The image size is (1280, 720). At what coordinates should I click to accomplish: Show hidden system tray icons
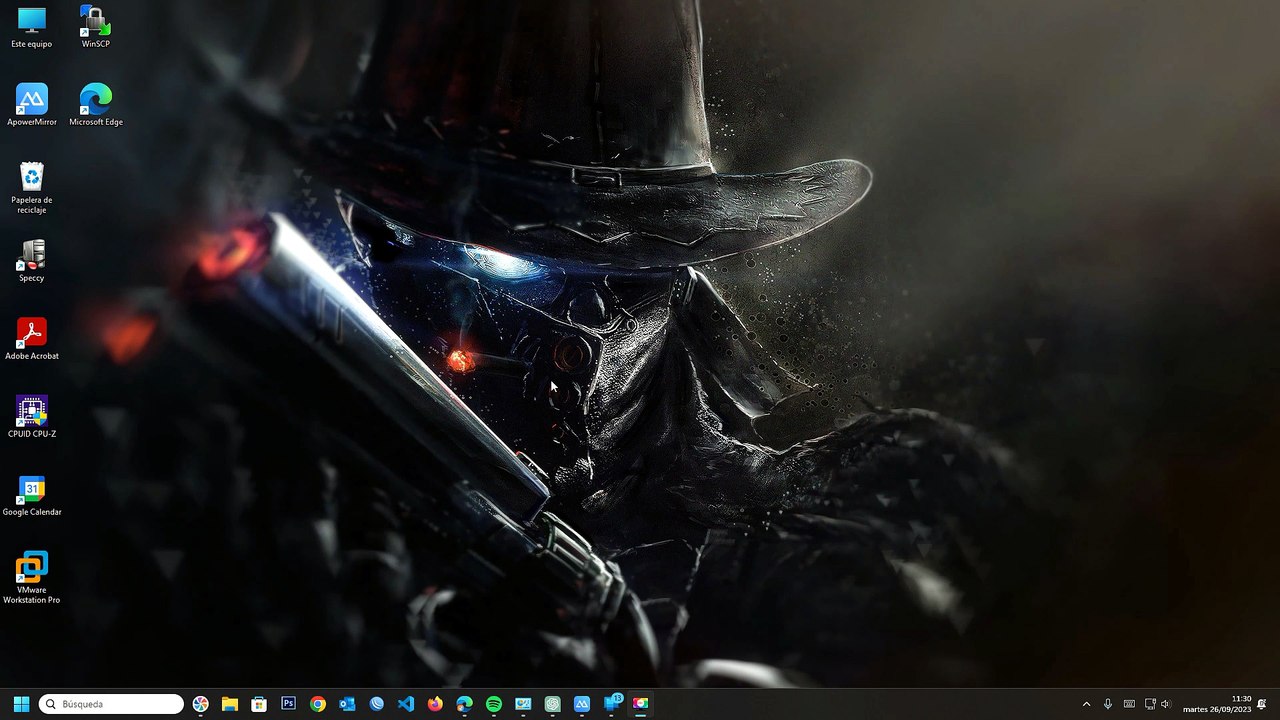1087,704
